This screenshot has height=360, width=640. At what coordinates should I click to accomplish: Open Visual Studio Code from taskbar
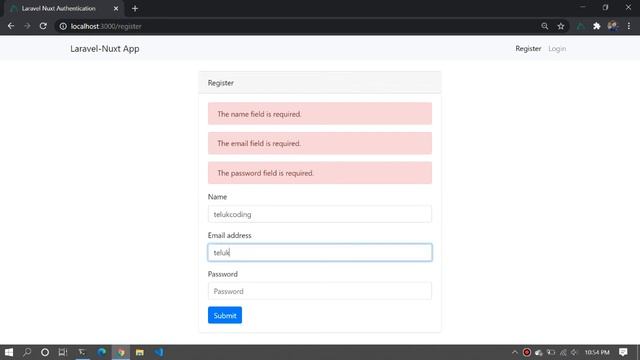point(159,352)
